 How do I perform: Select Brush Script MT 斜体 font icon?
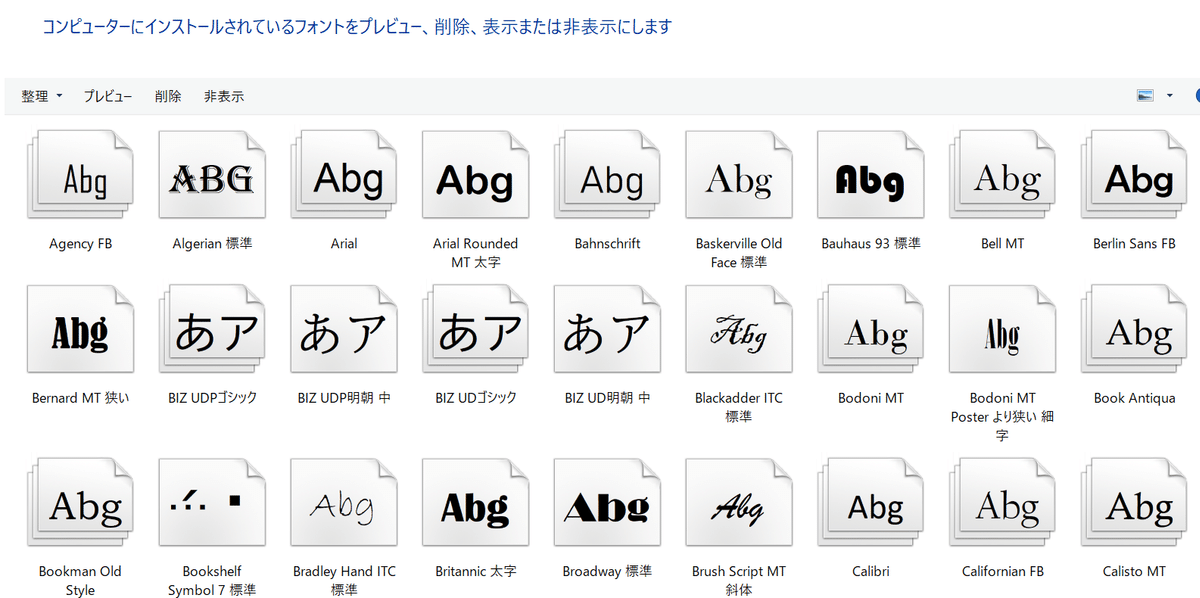[739, 503]
